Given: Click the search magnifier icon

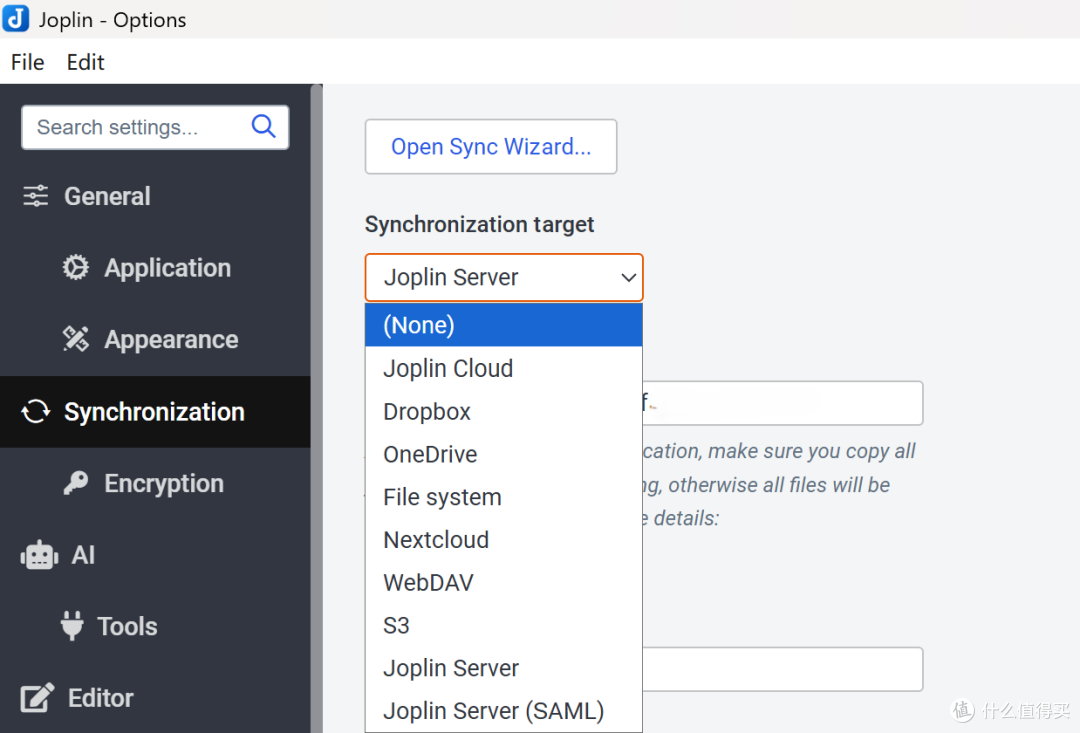Looking at the screenshot, I should pyautogui.click(x=263, y=126).
